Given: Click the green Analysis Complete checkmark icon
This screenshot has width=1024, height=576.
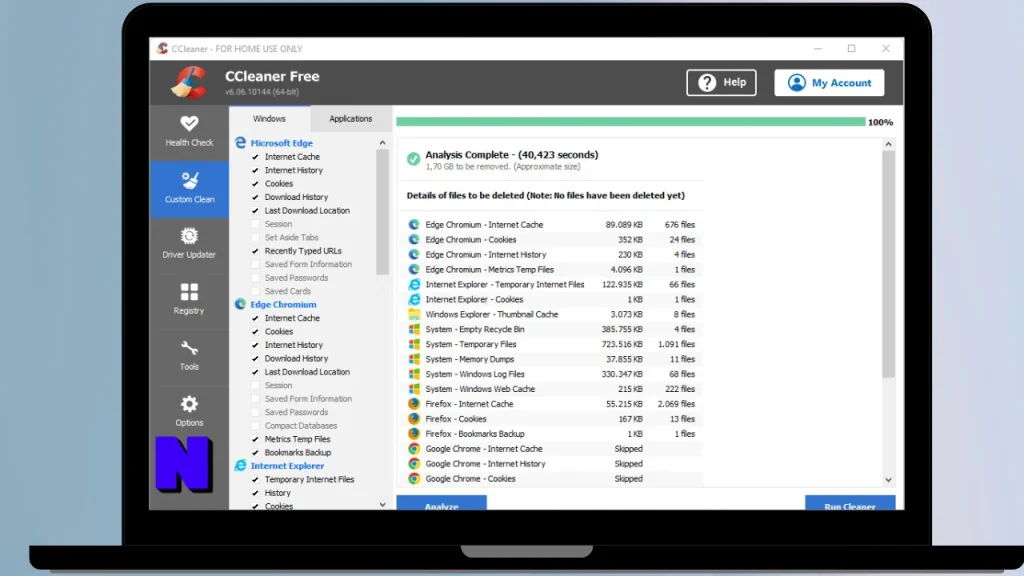Looking at the screenshot, I should (x=413, y=159).
